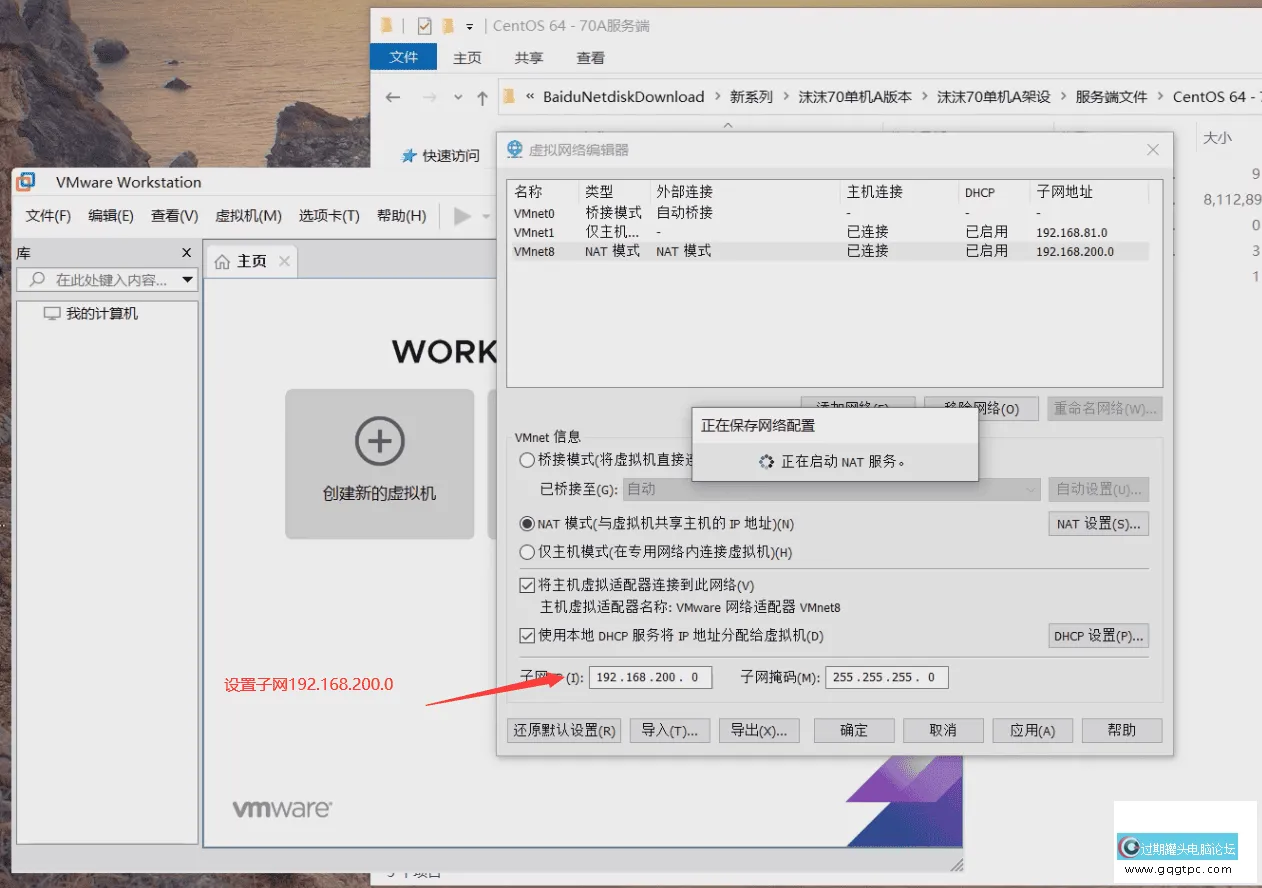Select the 仅主机模式 radio button

pyautogui.click(x=527, y=552)
